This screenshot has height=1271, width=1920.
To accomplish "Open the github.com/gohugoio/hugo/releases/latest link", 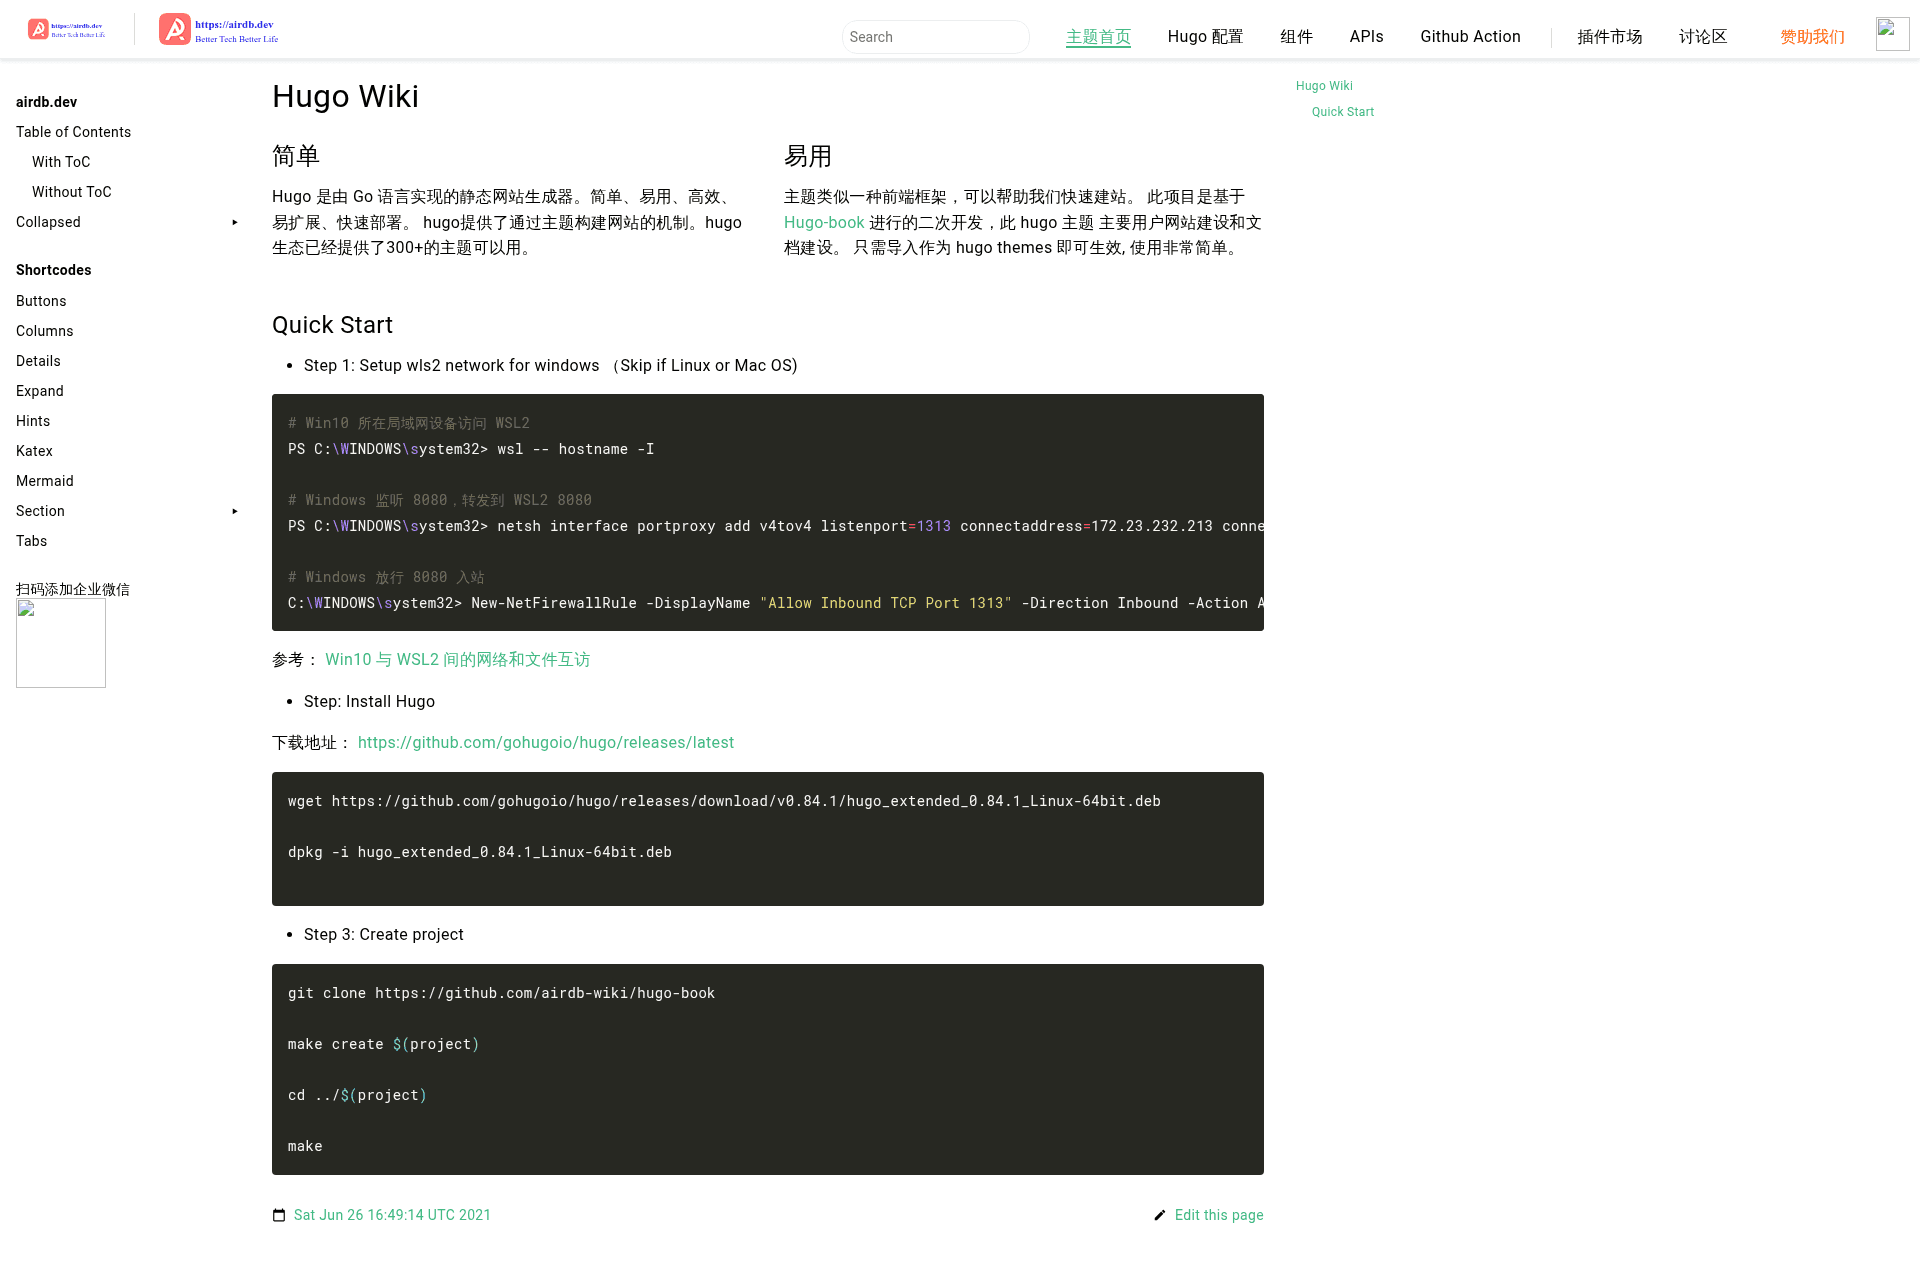I will [x=546, y=743].
